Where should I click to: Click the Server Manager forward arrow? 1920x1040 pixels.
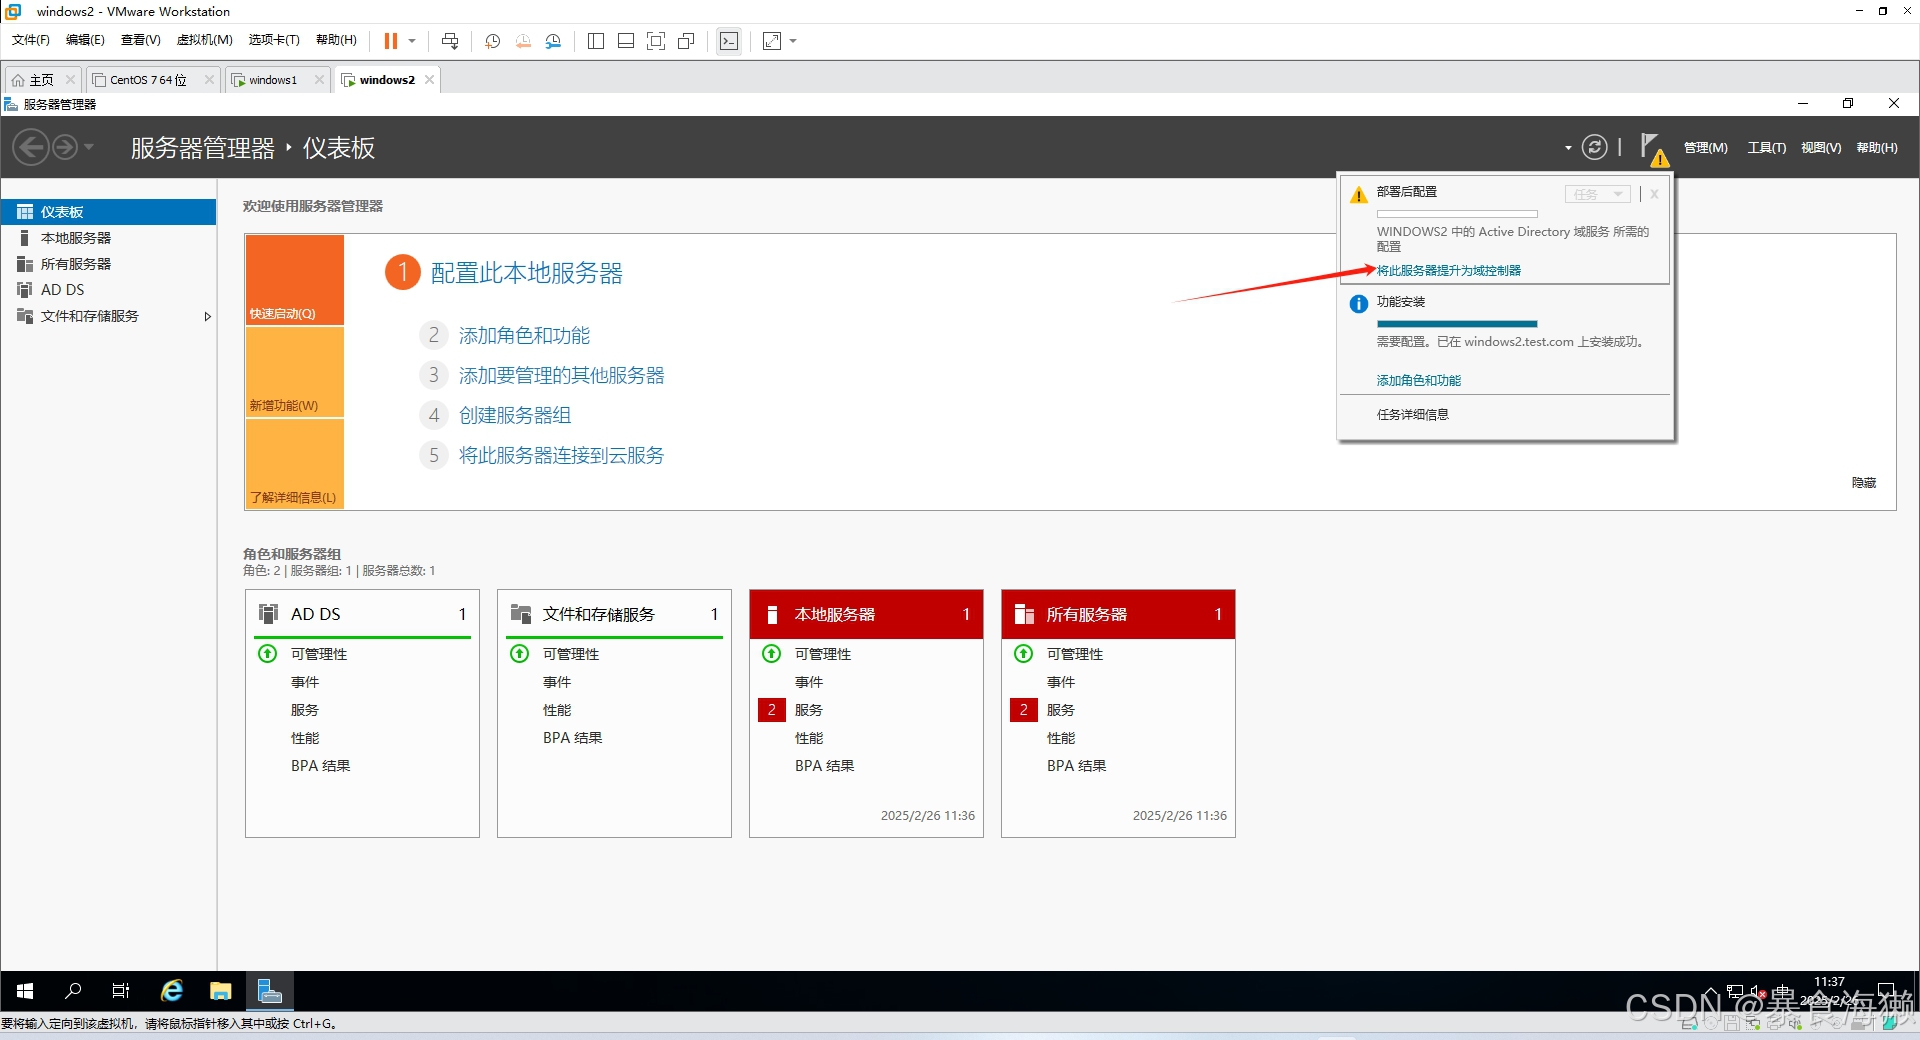(64, 148)
